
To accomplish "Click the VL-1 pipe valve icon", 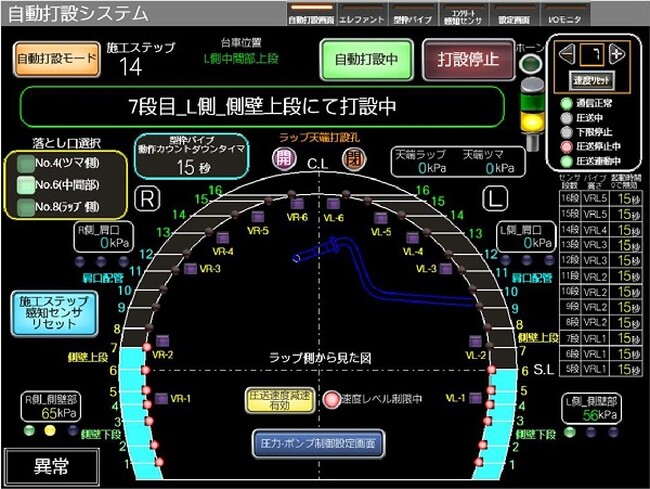I will click(x=475, y=398).
